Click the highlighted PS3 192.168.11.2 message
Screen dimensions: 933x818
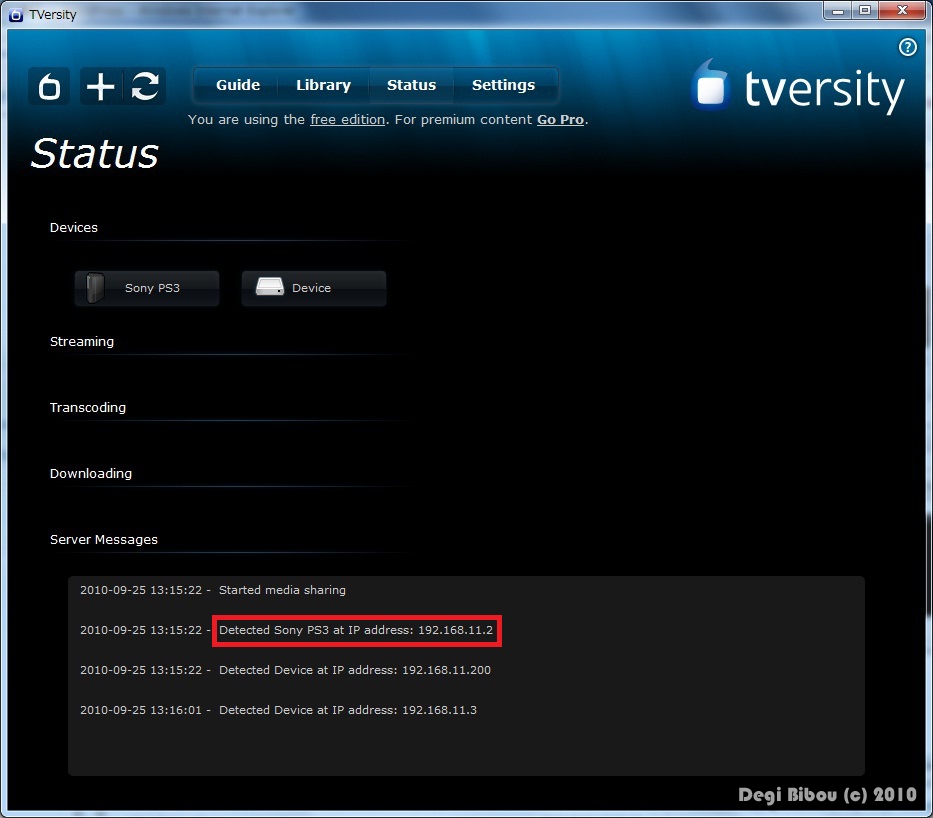coord(356,630)
